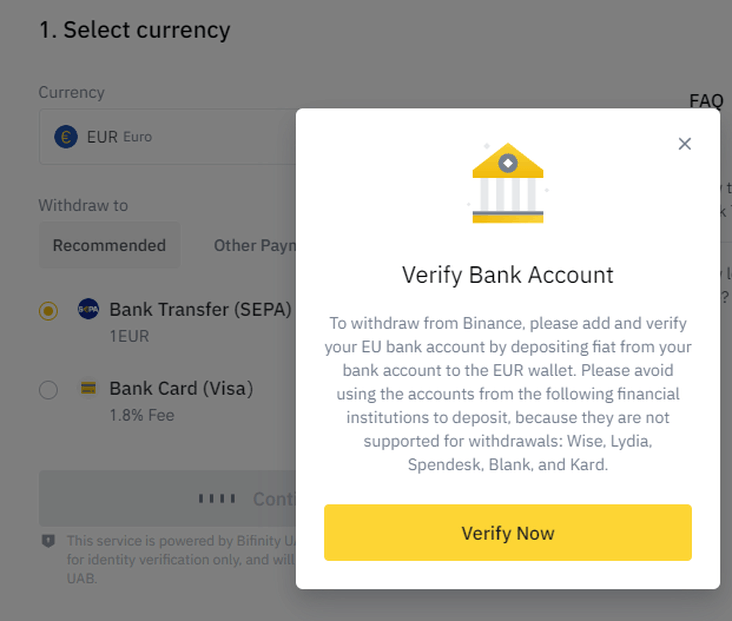Click the Euro currency coin icon
The width and height of the screenshot is (732, 621).
pos(66,137)
